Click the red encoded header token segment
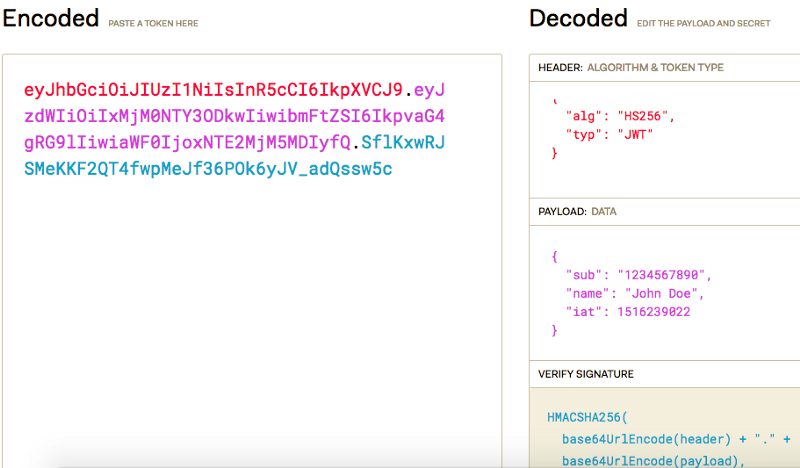The height and width of the screenshot is (468, 800). 213,90
